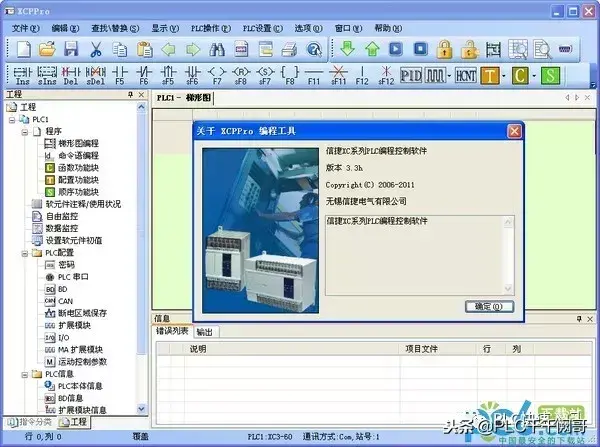The image size is (600, 447).
Task: Open a project with the folder icon
Action: point(47,49)
